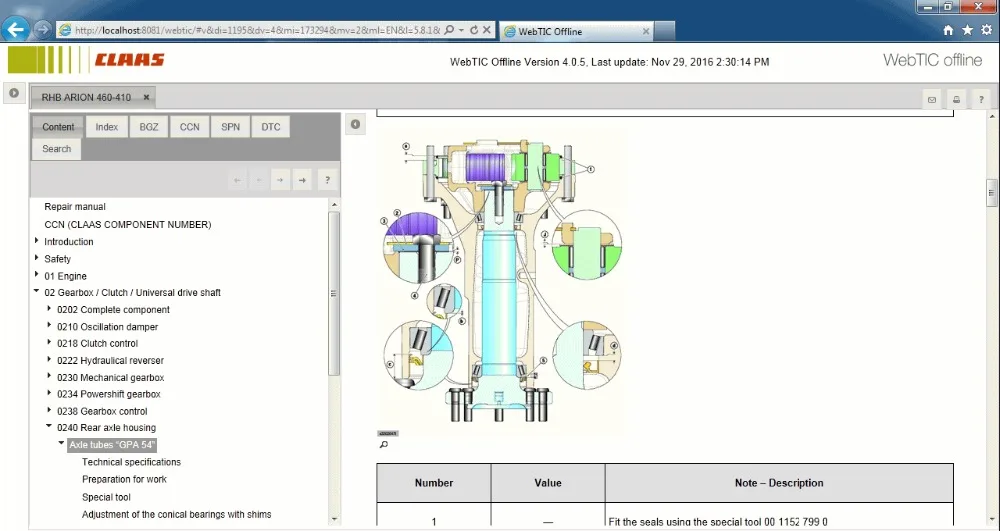
Task: Open the DTC tab
Action: point(270,127)
